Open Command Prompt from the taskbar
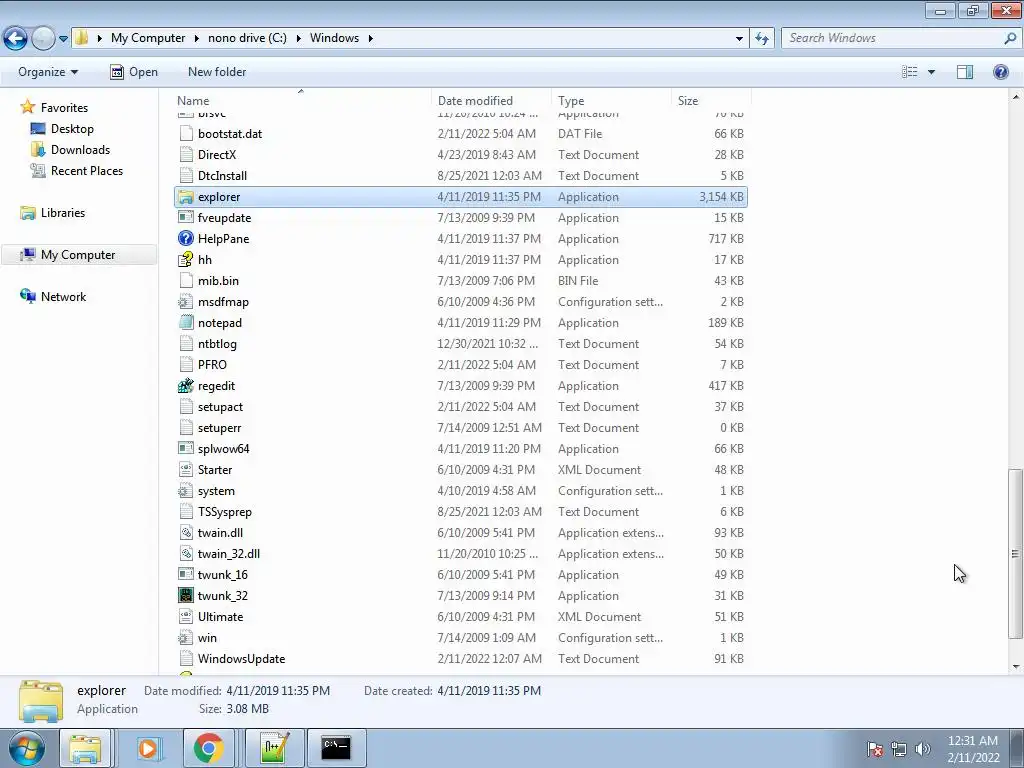Image resolution: width=1024 pixels, height=768 pixels. coord(336,748)
